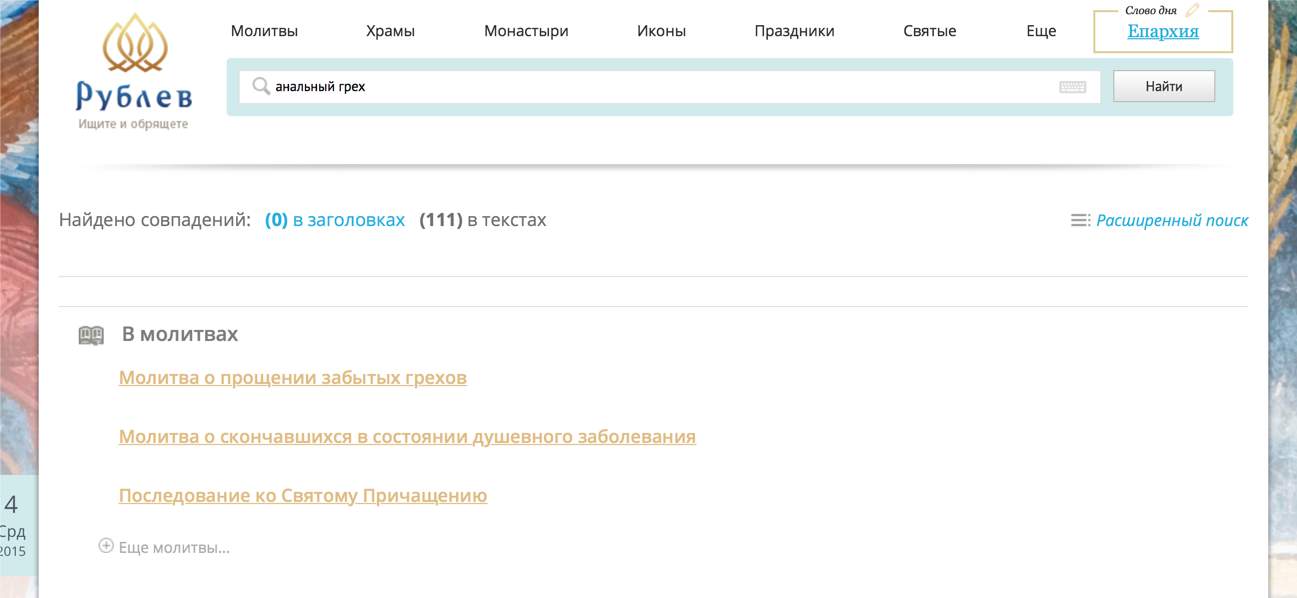
Task: Open the Епархия link
Action: tap(1163, 32)
